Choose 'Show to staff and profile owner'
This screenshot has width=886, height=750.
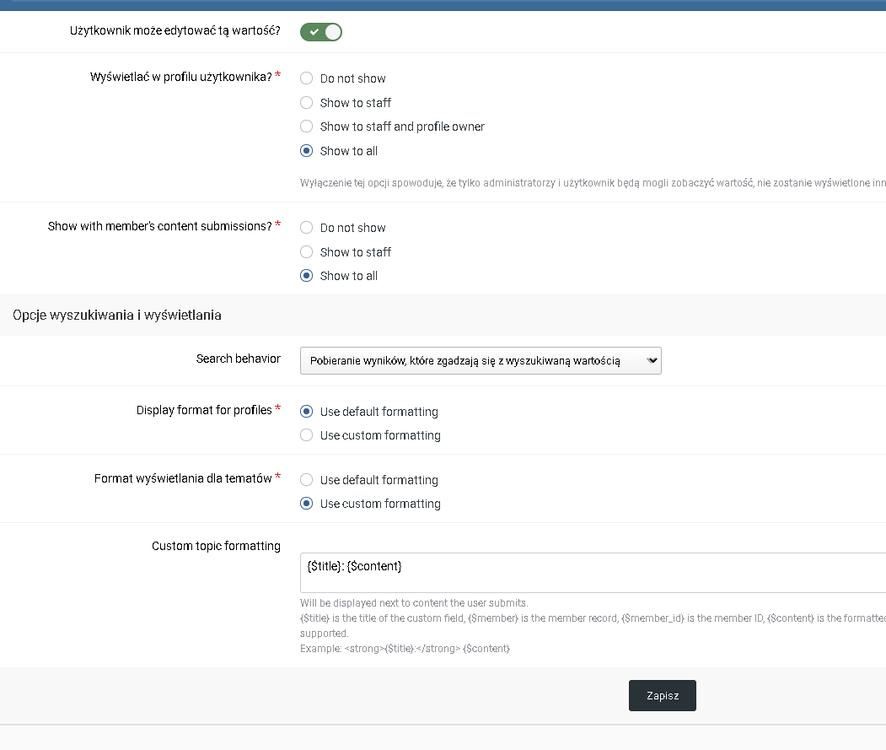pyautogui.click(x=307, y=127)
